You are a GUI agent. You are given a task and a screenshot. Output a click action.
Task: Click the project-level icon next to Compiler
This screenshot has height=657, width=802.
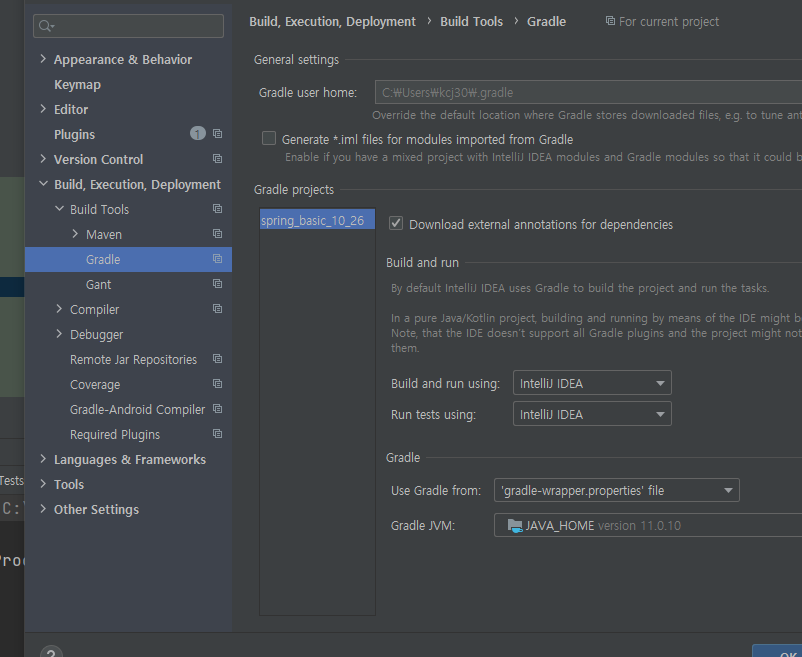(217, 309)
